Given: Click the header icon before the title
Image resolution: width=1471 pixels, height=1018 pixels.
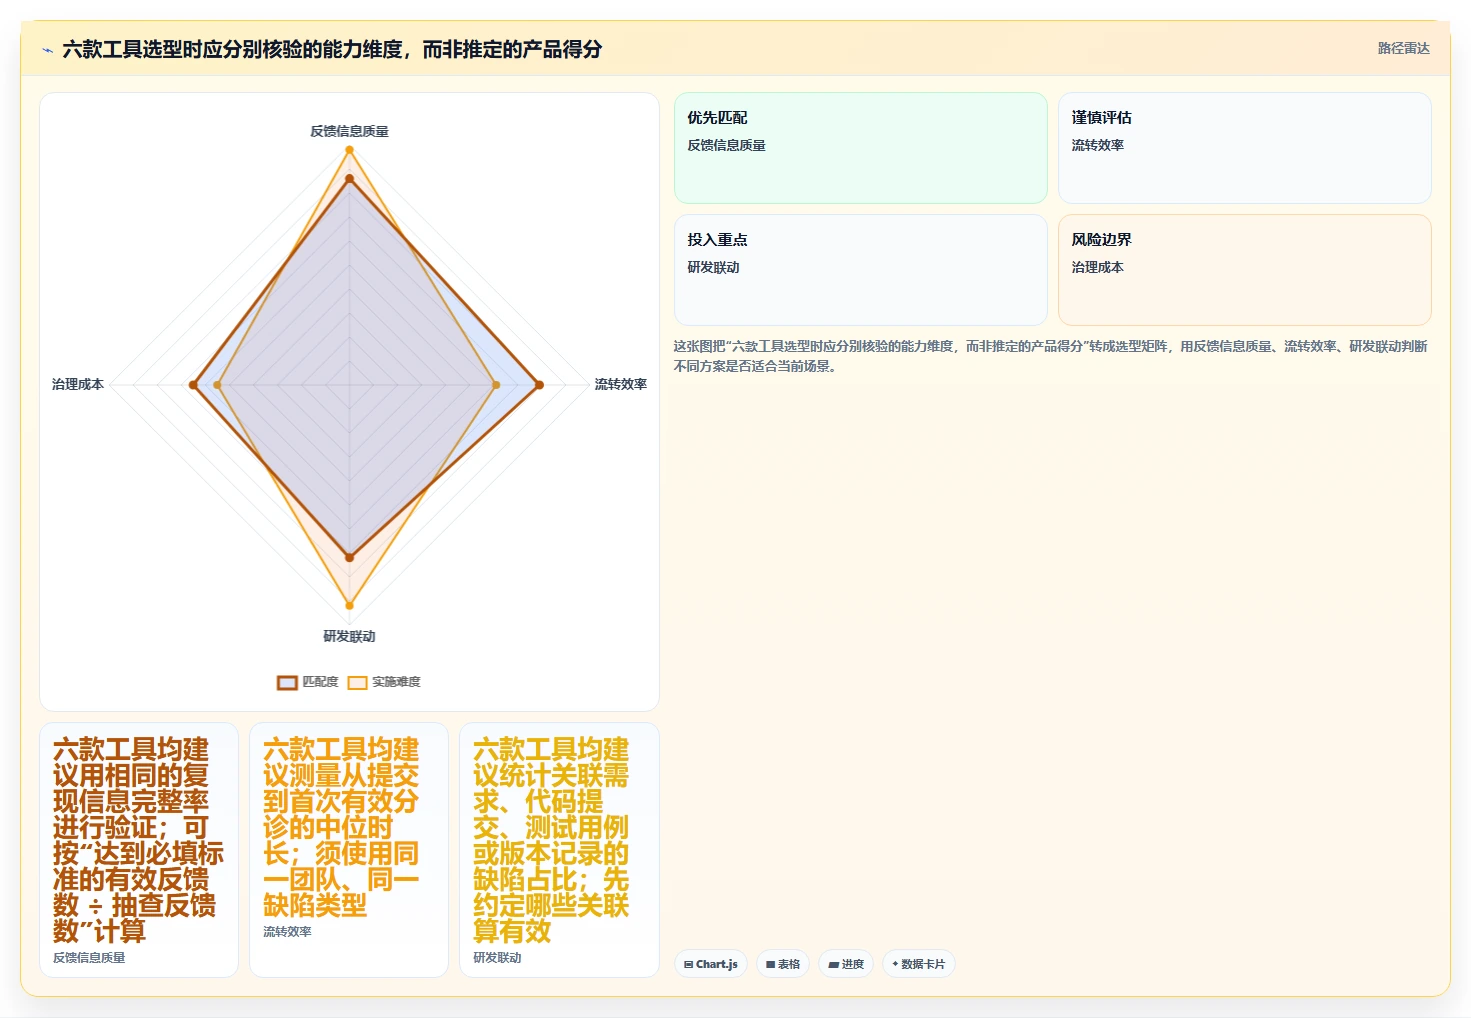Looking at the screenshot, I should point(47,50).
